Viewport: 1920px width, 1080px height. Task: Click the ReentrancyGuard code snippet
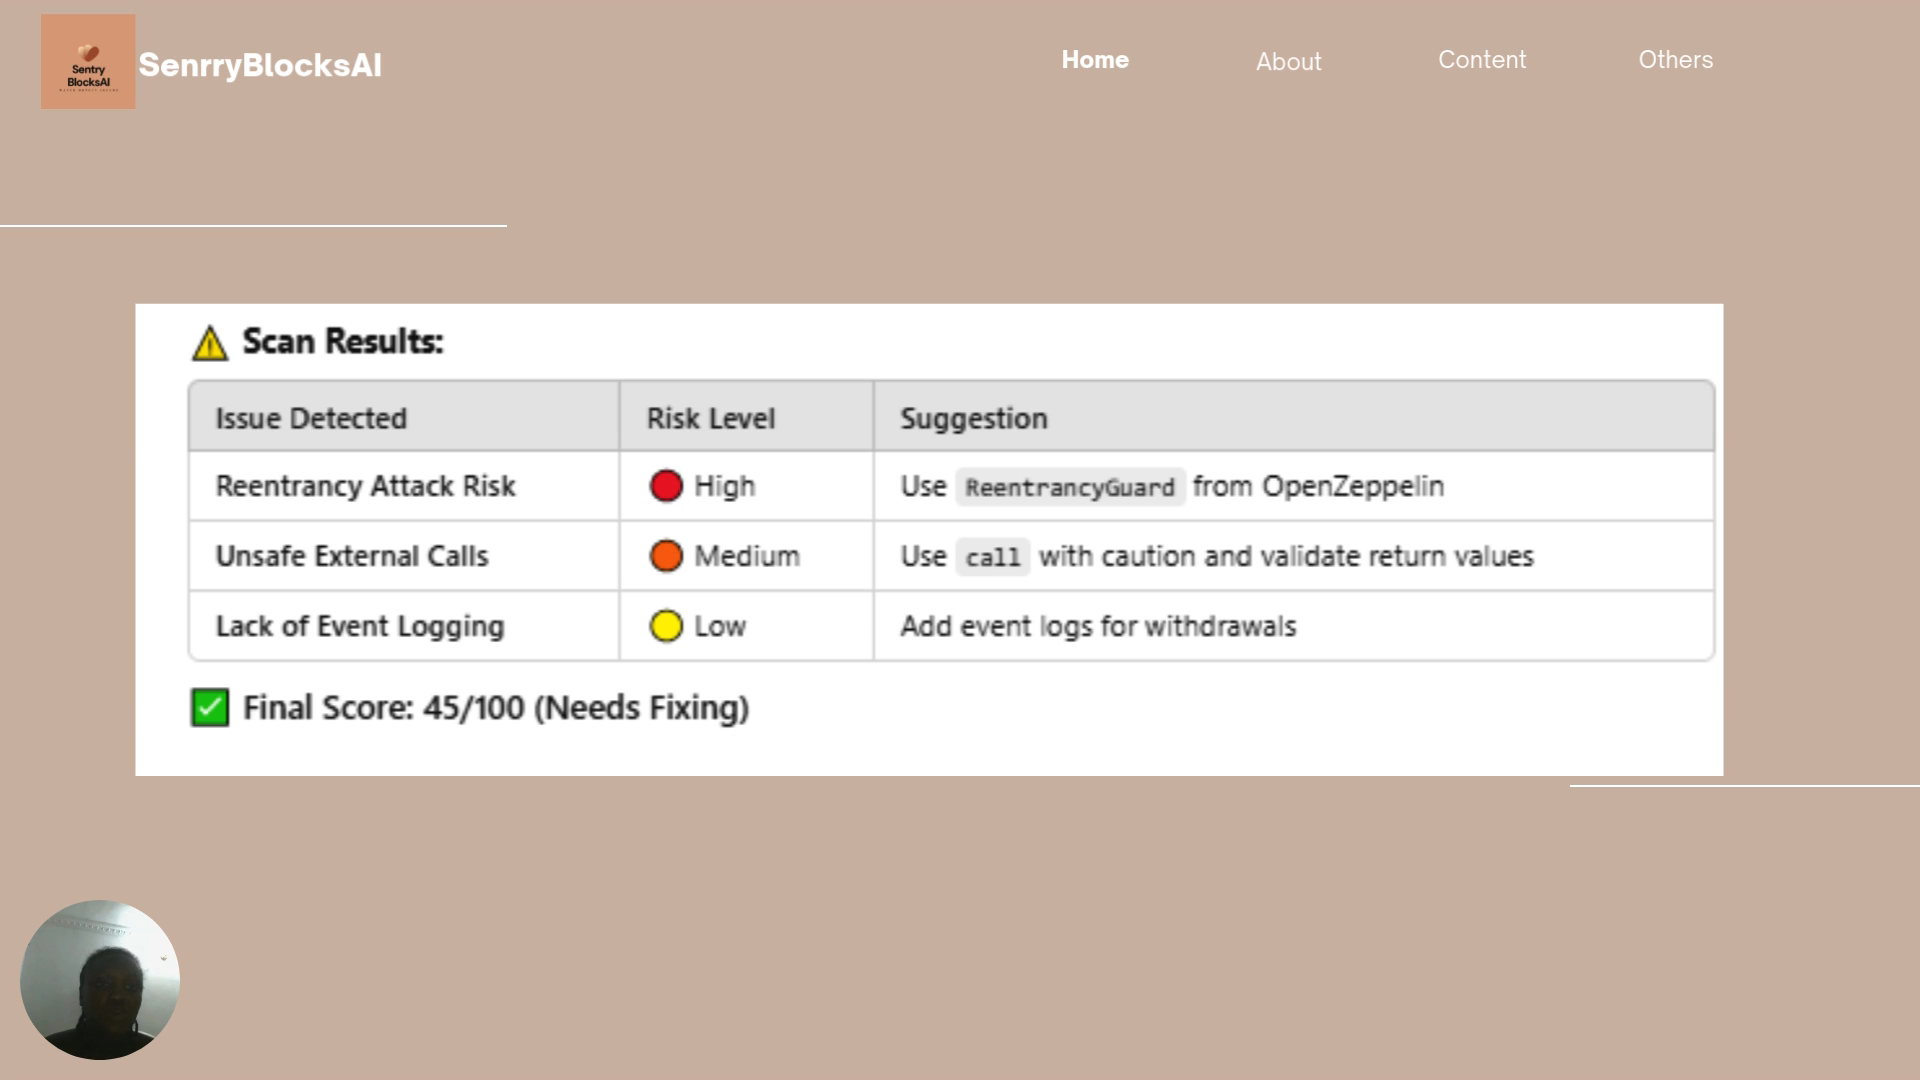(x=1070, y=487)
